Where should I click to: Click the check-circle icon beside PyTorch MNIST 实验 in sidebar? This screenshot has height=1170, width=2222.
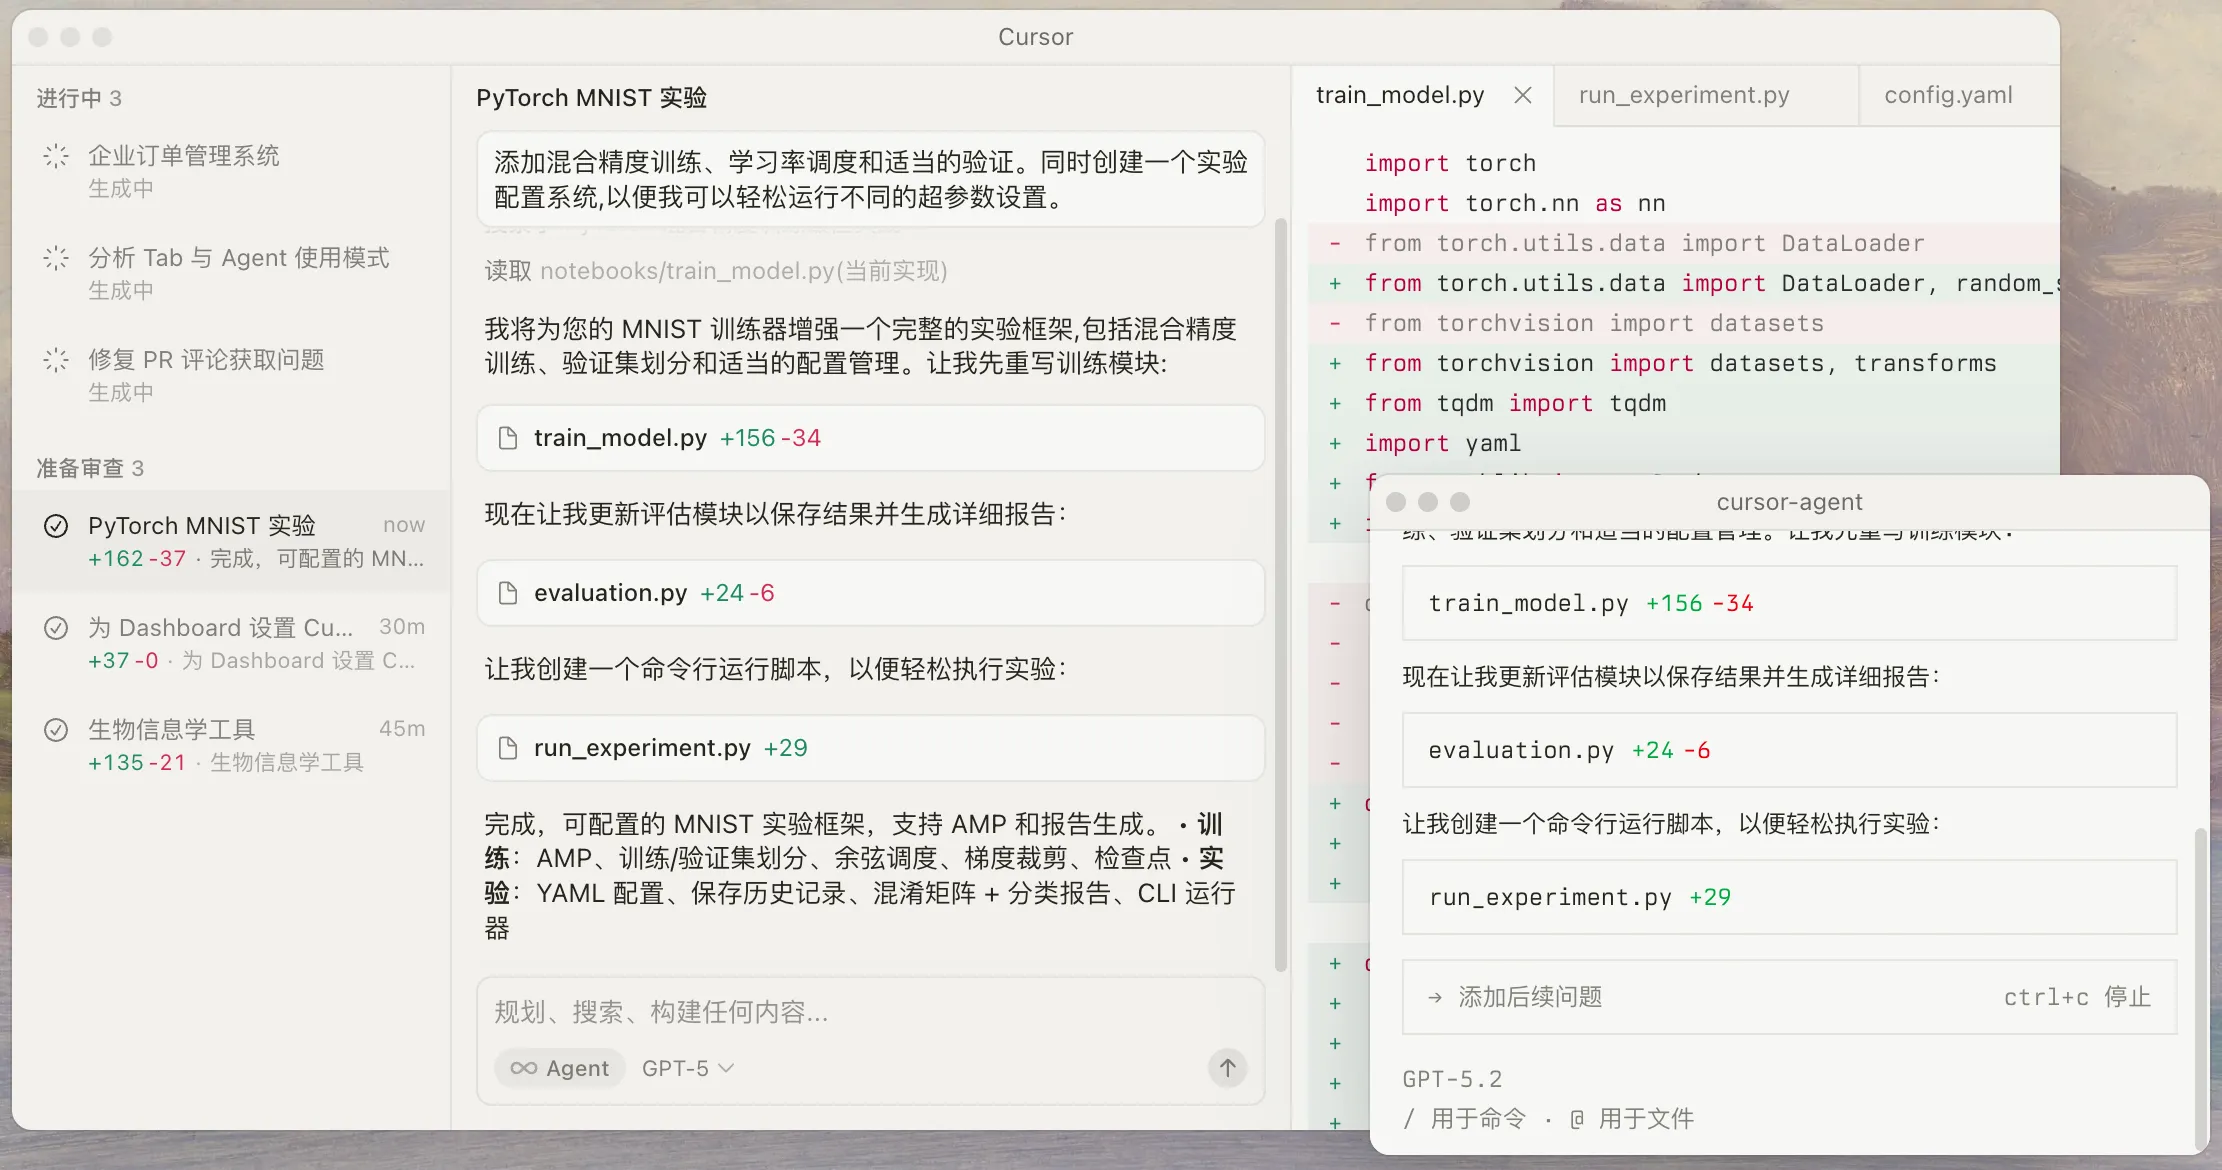pyautogui.click(x=56, y=526)
